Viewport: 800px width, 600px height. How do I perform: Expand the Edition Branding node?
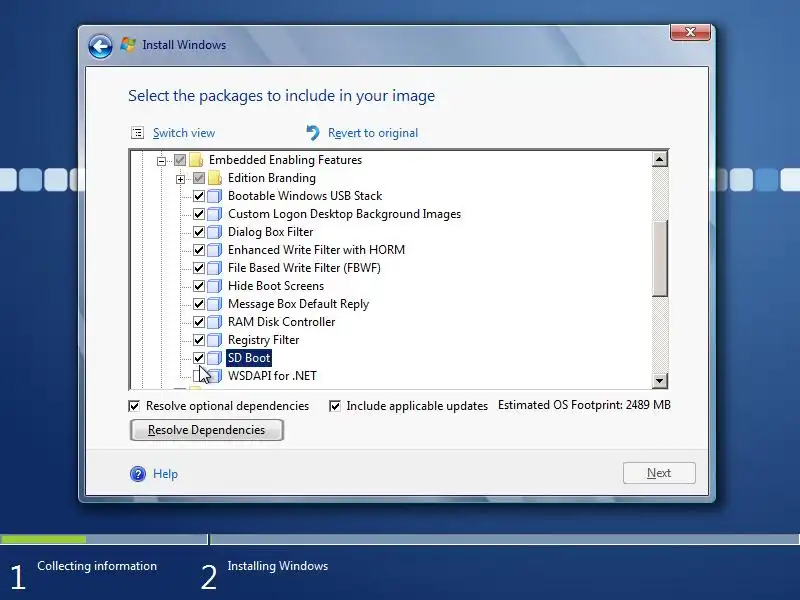(x=180, y=179)
